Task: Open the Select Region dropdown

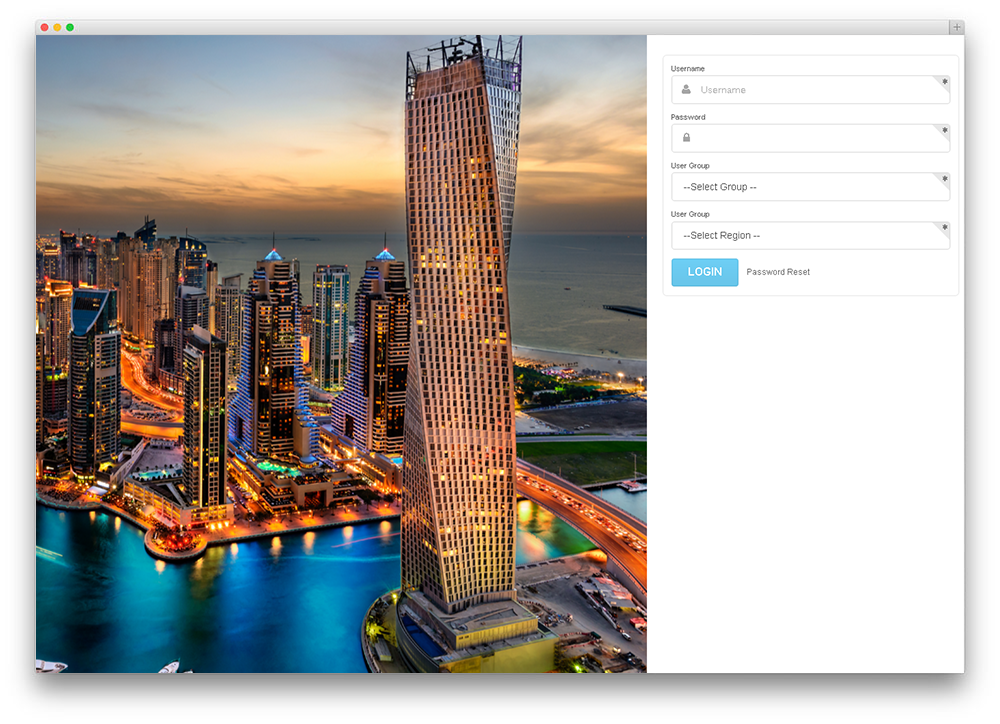Action: (x=811, y=235)
